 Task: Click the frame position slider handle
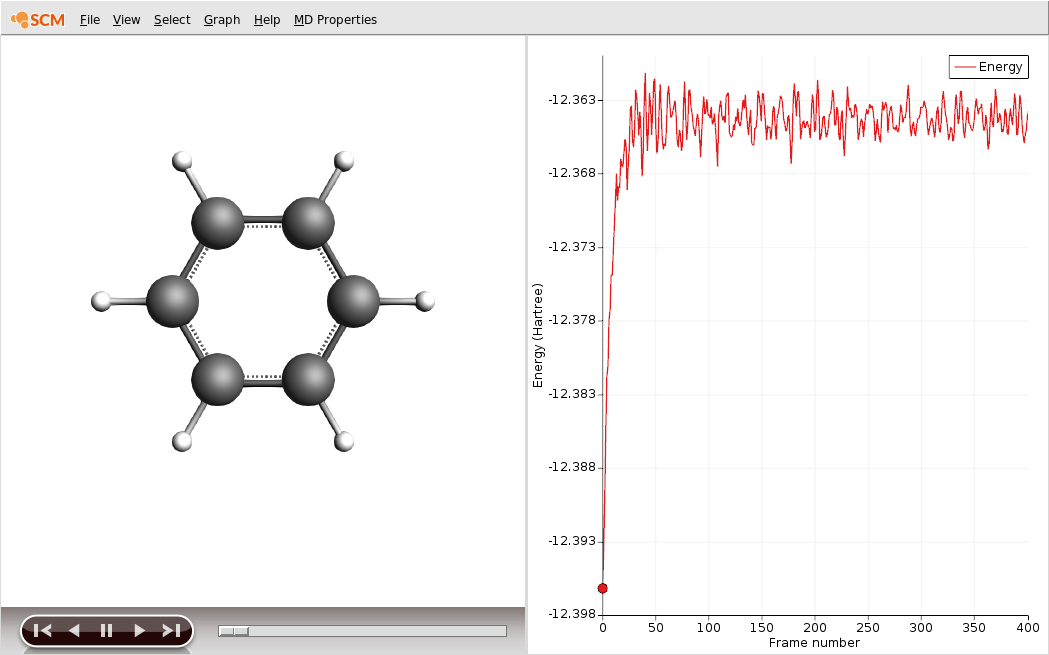pyautogui.click(x=234, y=631)
